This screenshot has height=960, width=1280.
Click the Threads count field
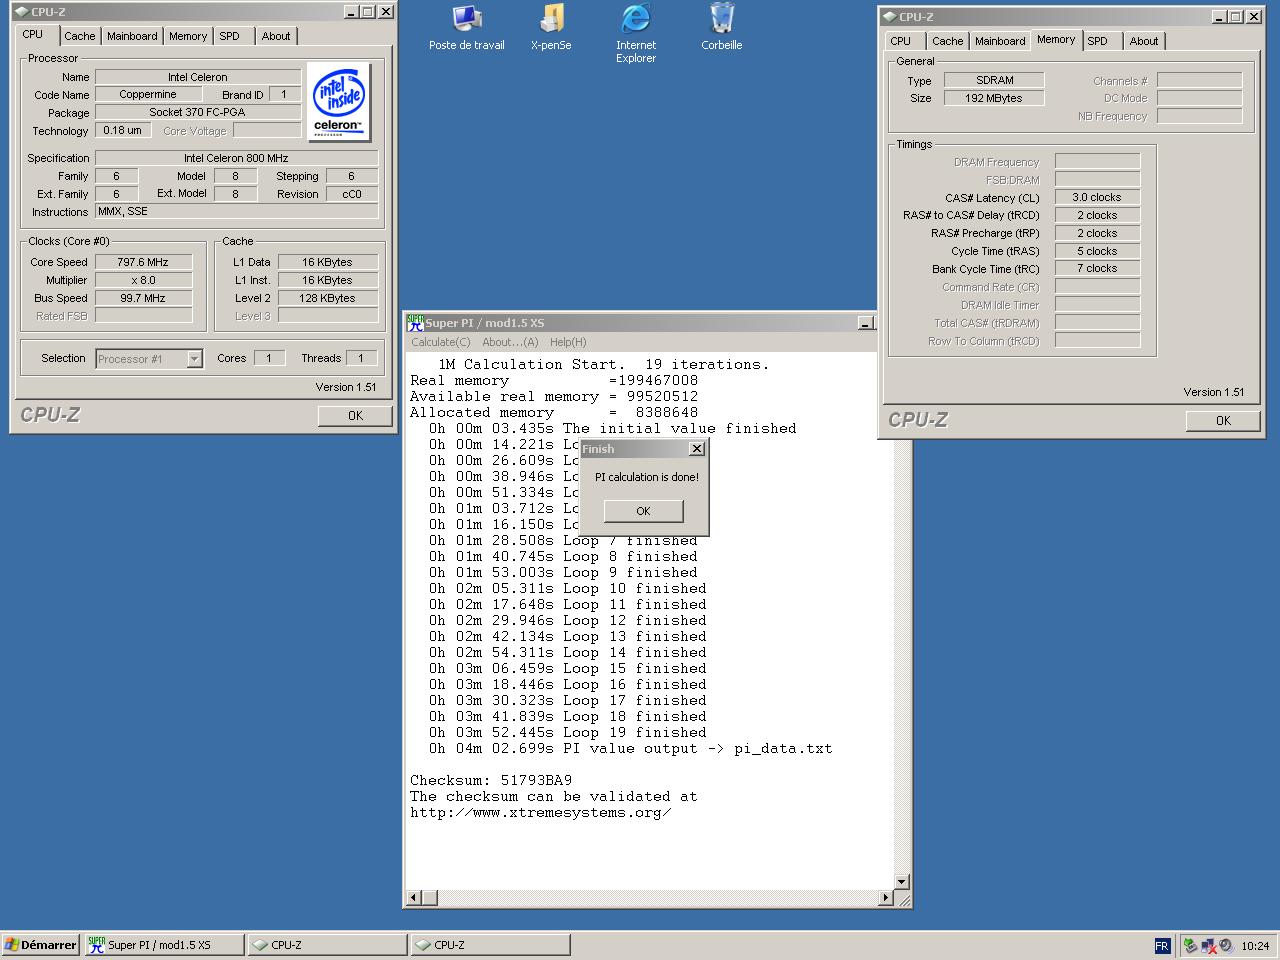361,358
